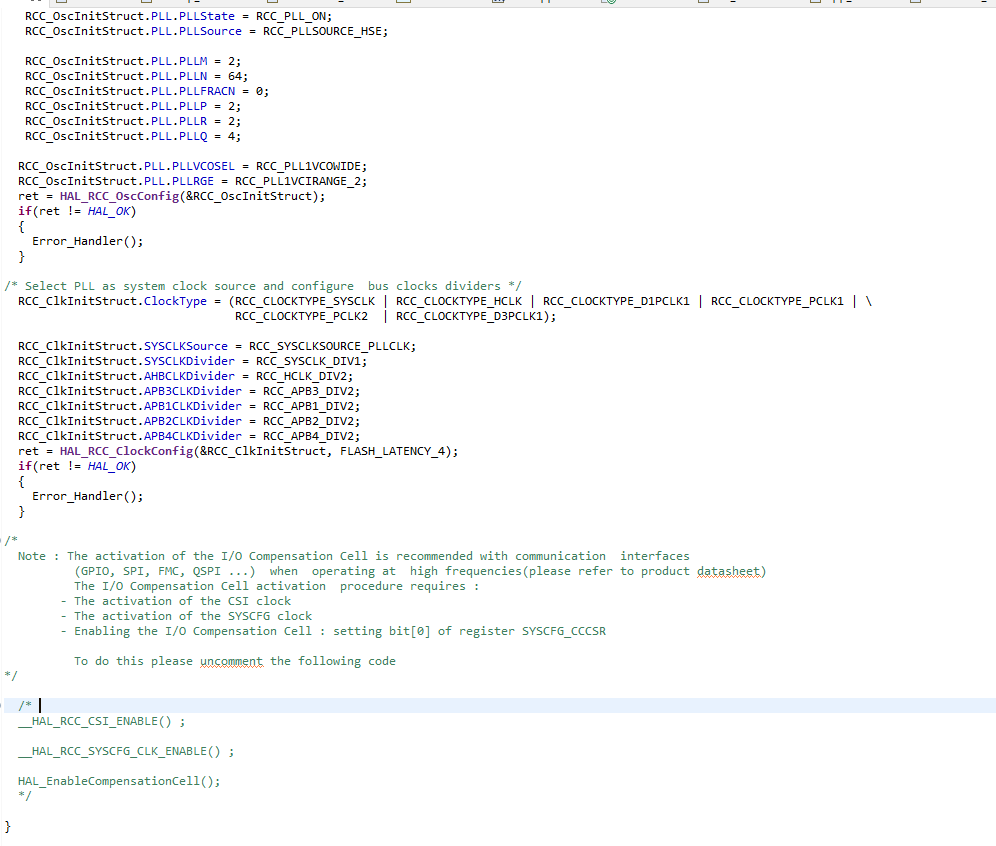Screen dimensions: 996x846
Task: Click the ClockType field name
Action: [x=175, y=301]
